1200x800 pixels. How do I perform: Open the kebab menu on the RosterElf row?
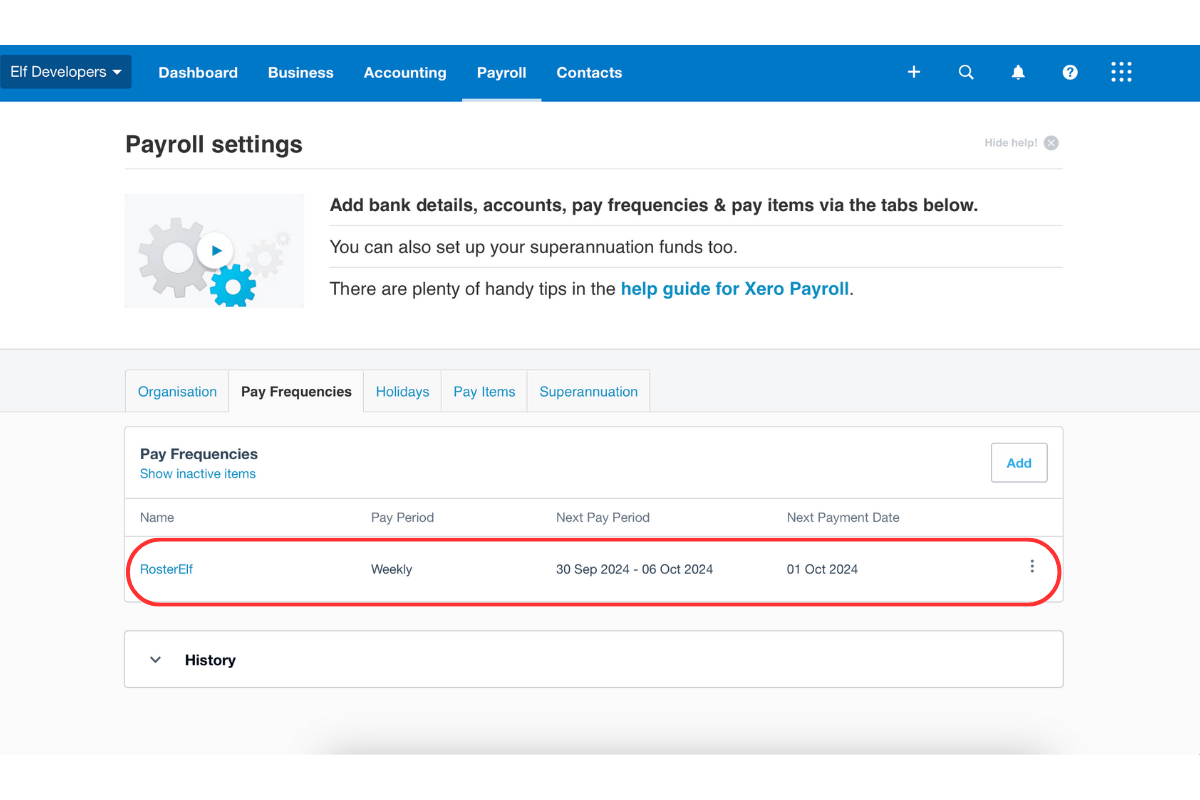(x=1032, y=566)
